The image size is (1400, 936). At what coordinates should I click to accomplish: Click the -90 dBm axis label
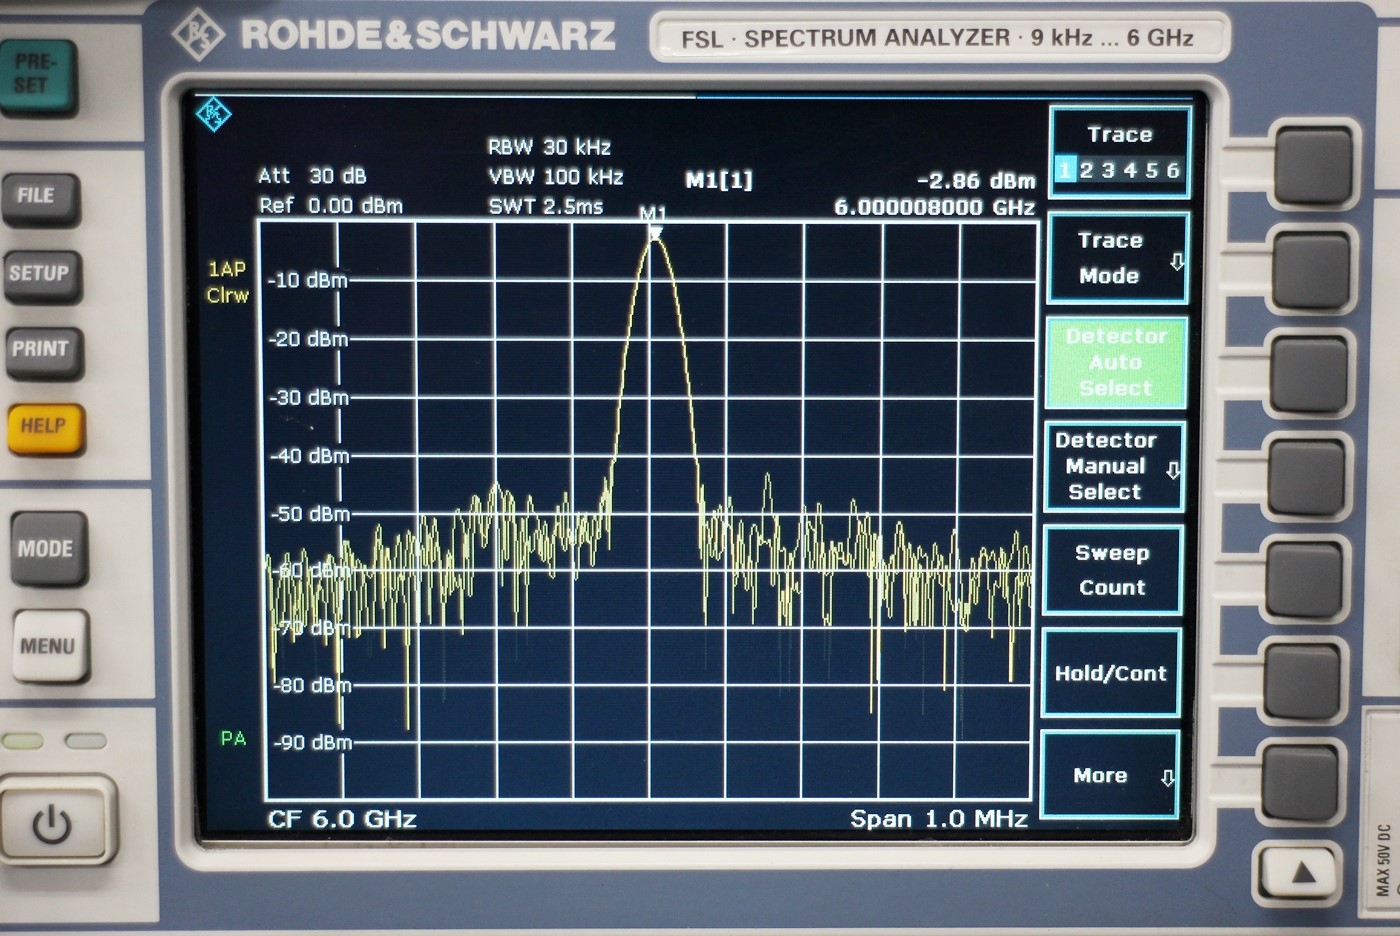pos(313,743)
